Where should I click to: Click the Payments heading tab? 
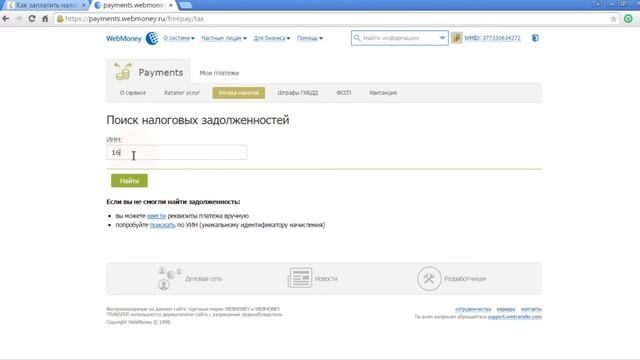click(149, 72)
